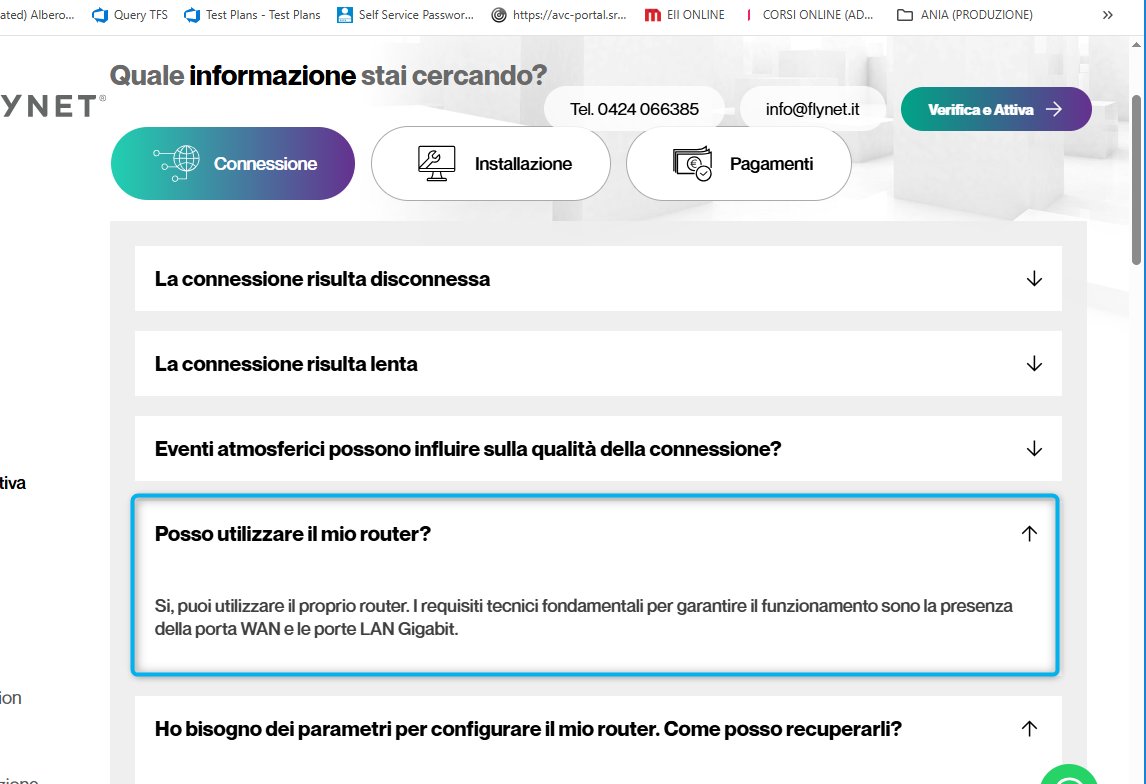
Task: Click the 'Quale informazione stai cercando?' heading
Action: 328,75
